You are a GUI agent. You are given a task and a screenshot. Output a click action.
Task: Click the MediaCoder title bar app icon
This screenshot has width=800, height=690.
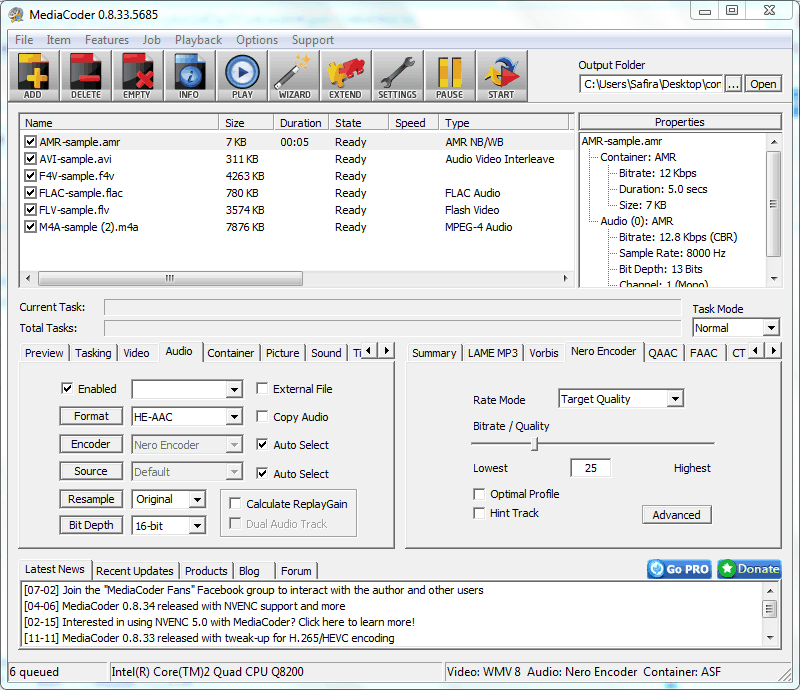tap(16, 14)
